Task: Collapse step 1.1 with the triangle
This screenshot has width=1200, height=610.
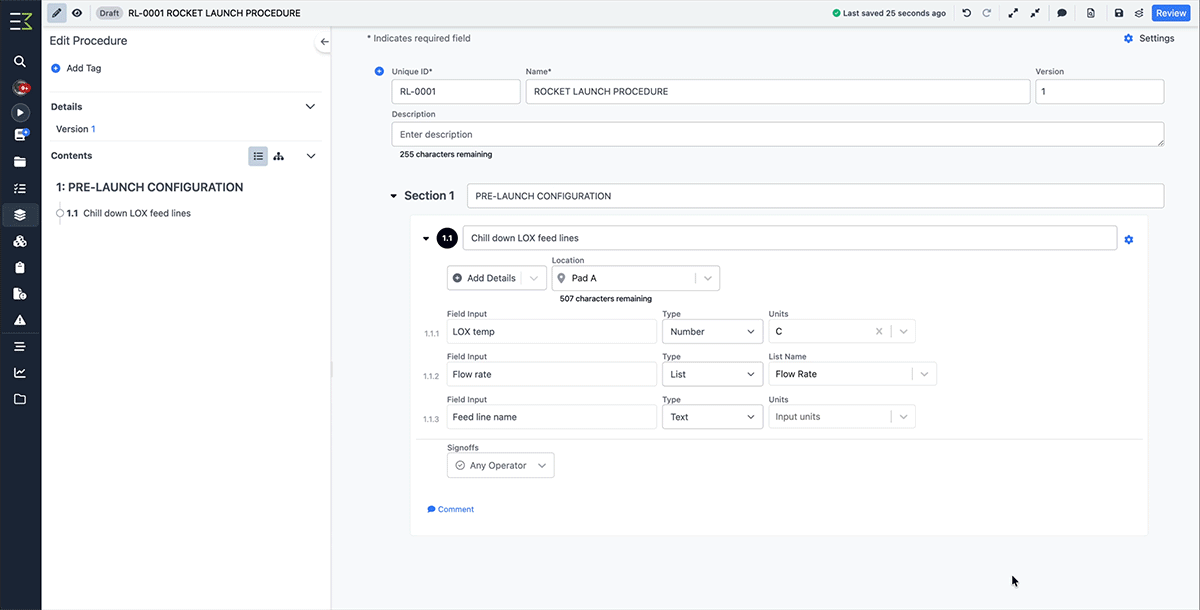Action: pyautogui.click(x=426, y=238)
